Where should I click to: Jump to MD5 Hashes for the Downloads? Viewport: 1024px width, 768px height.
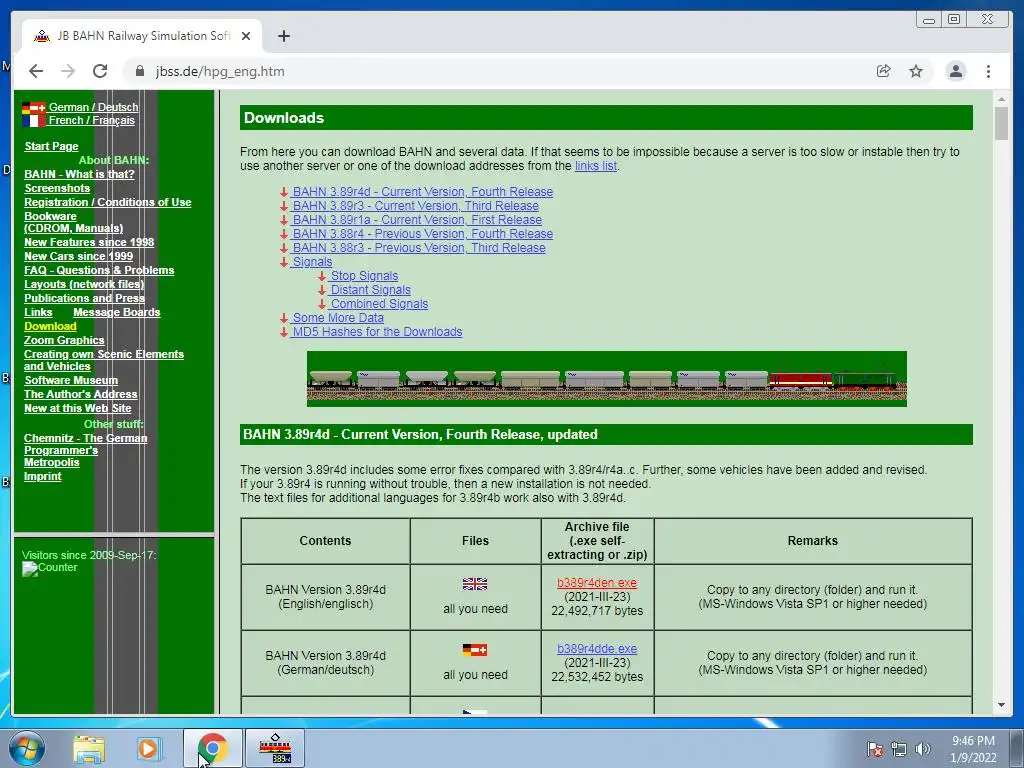(x=377, y=332)
